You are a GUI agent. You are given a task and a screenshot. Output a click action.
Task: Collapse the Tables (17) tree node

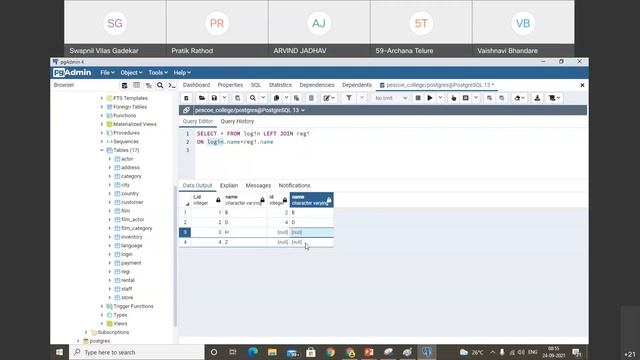pyautogui.click(x=102, y=150)
